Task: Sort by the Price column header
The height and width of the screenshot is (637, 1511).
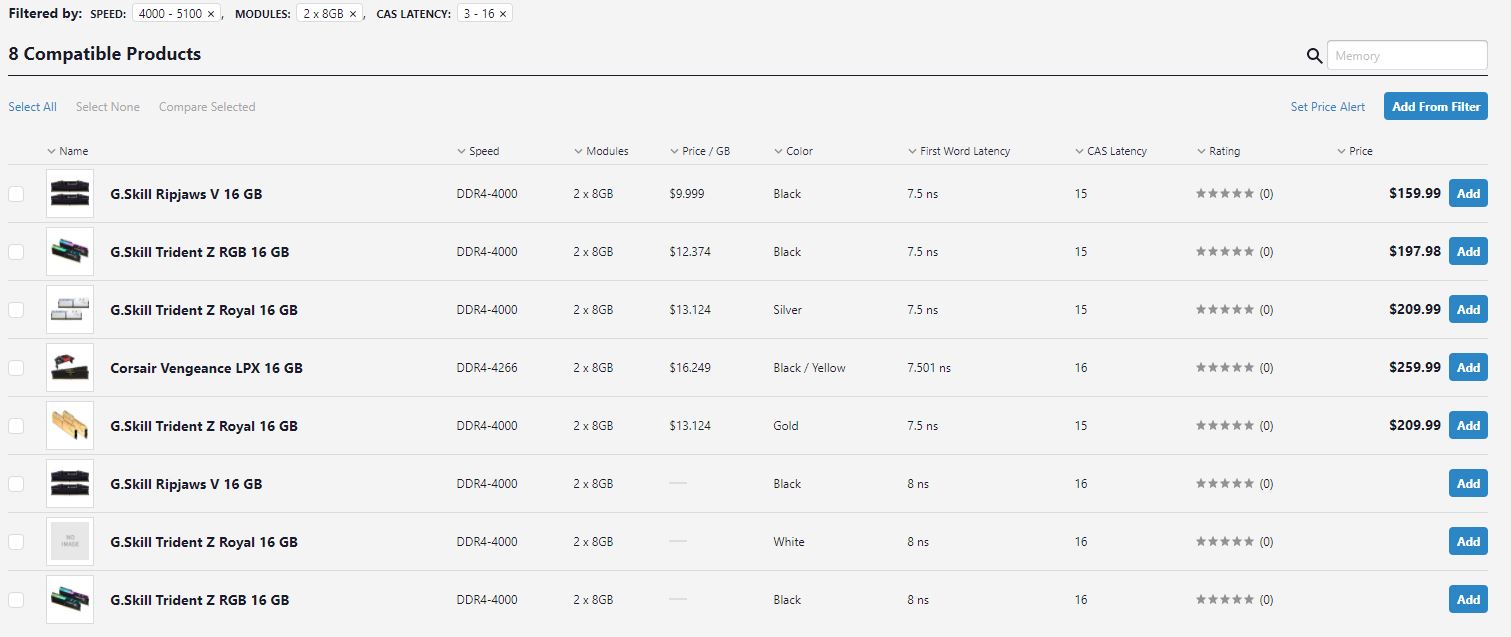Action: click(1355, 151)
